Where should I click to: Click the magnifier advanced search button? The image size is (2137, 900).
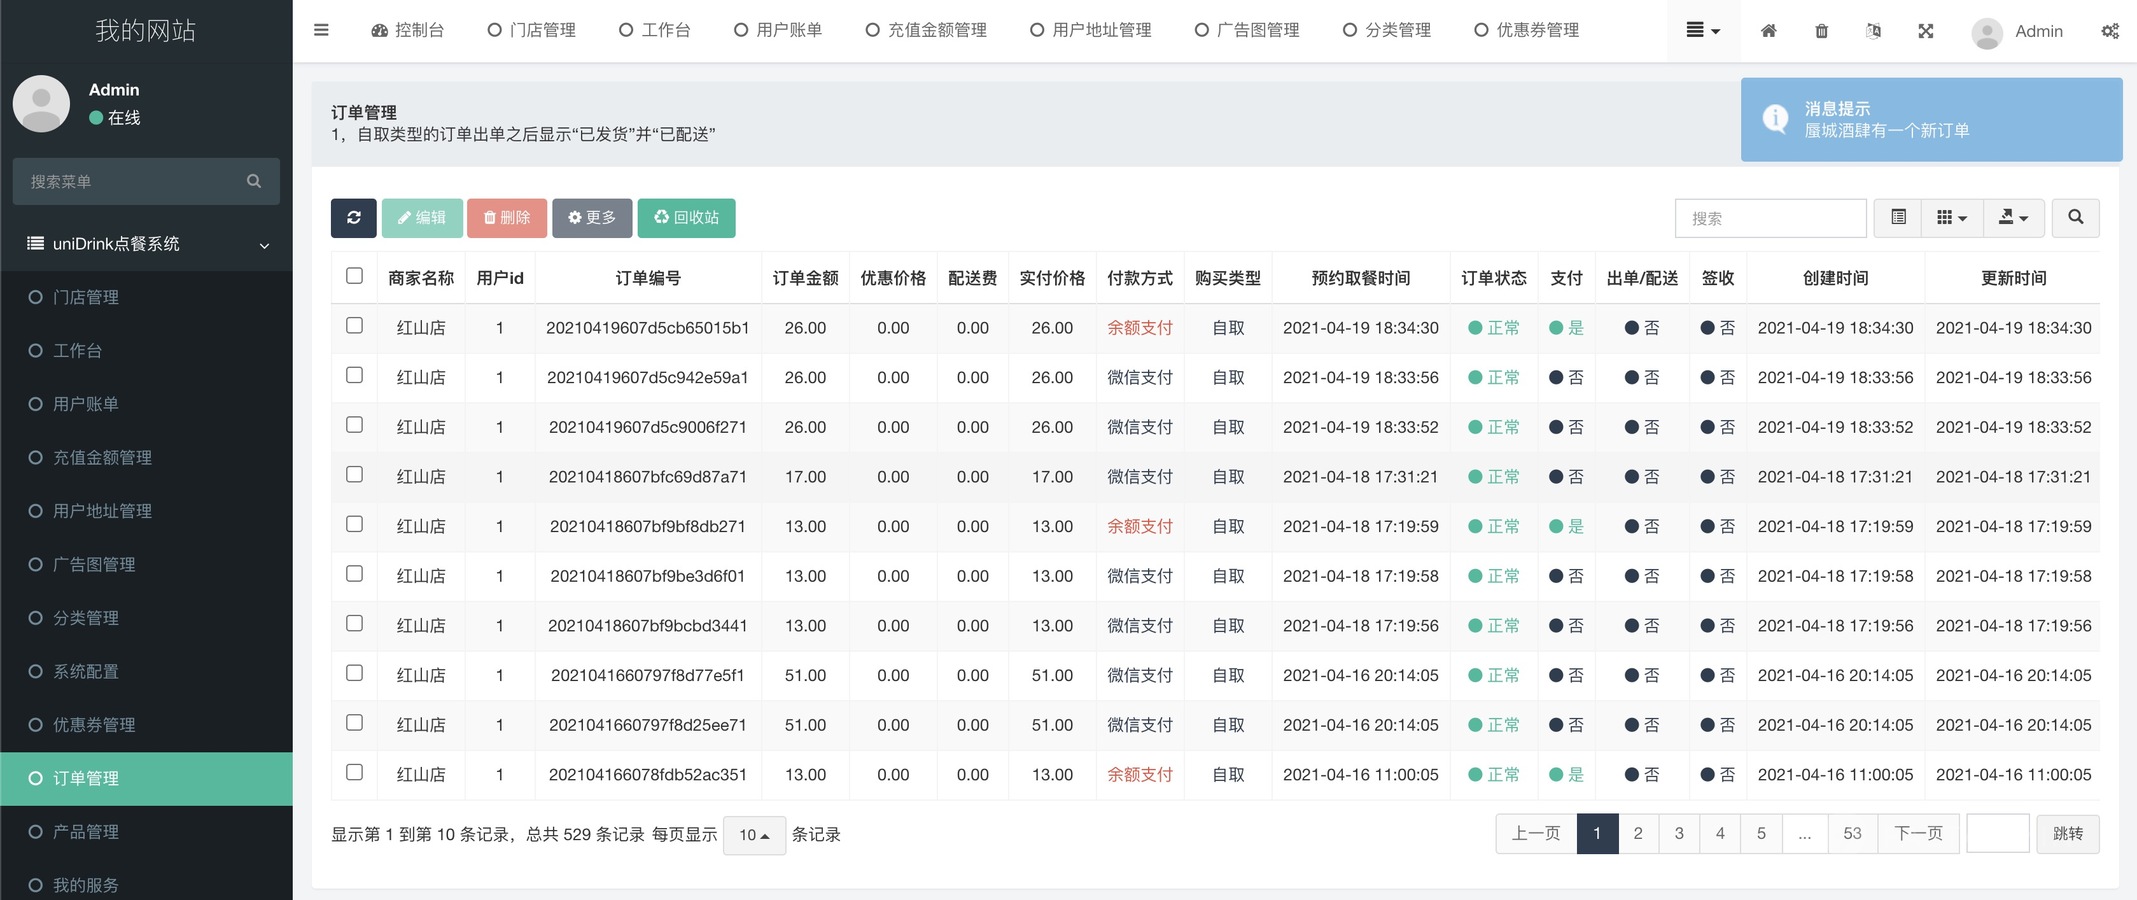[x=2075, y=218]
